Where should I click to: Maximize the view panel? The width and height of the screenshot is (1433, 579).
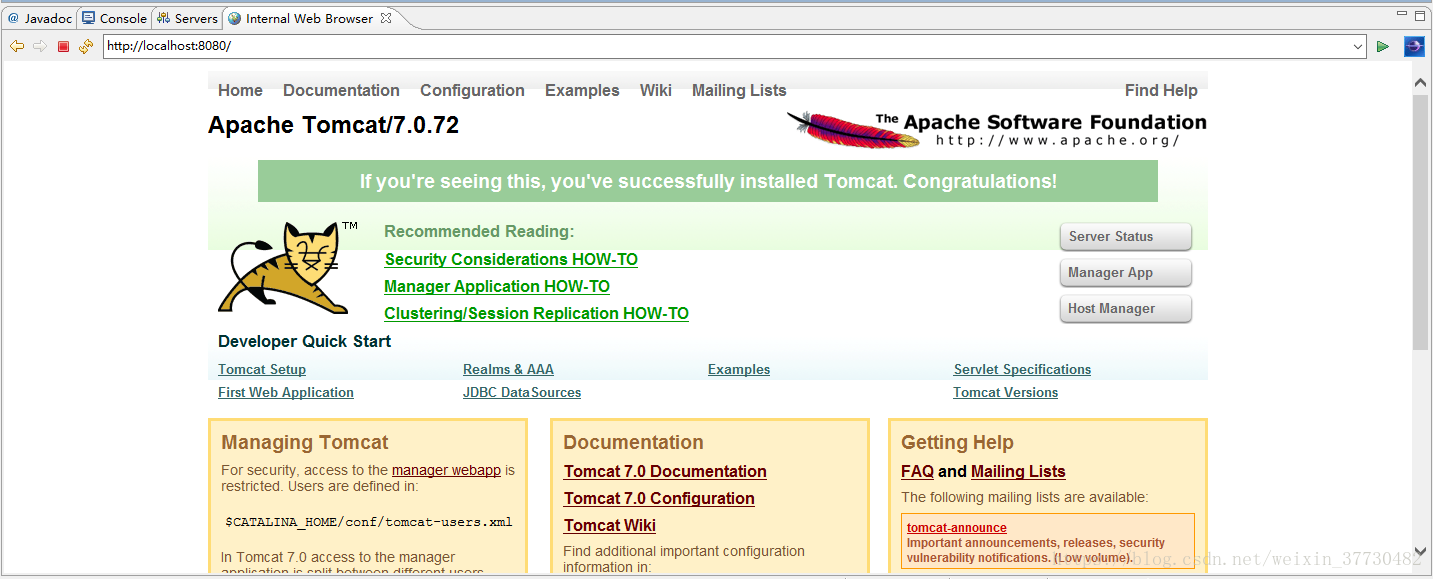1420,16
